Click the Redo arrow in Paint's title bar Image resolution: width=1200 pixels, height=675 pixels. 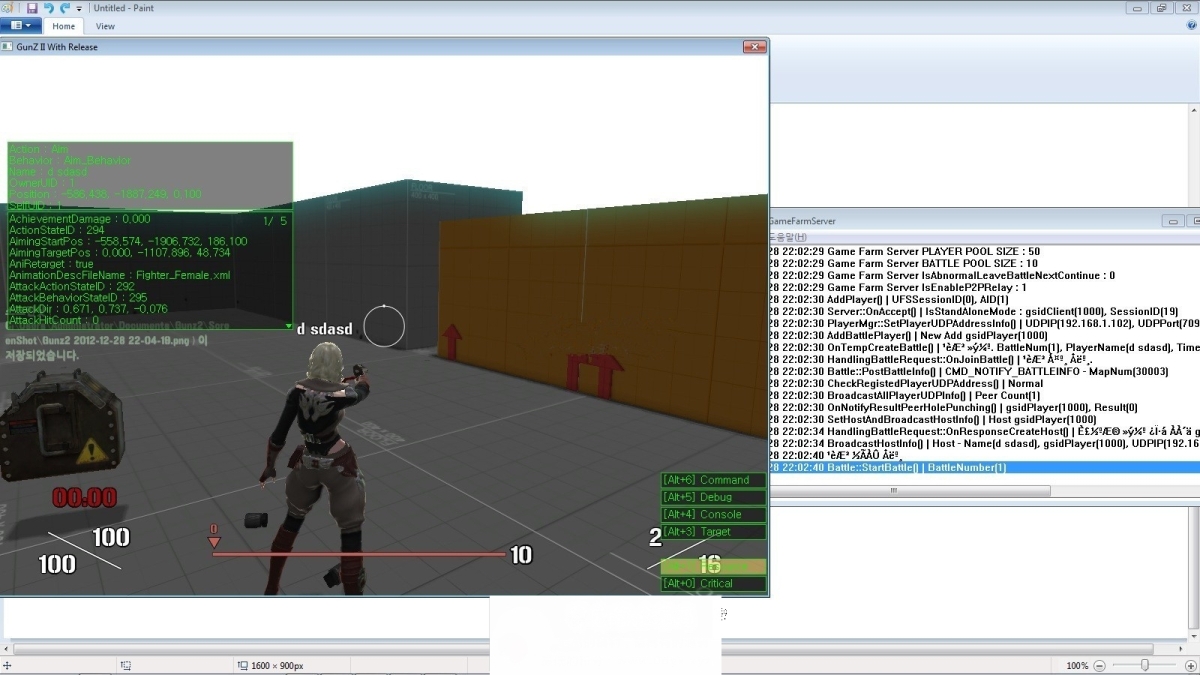(65, 8)
